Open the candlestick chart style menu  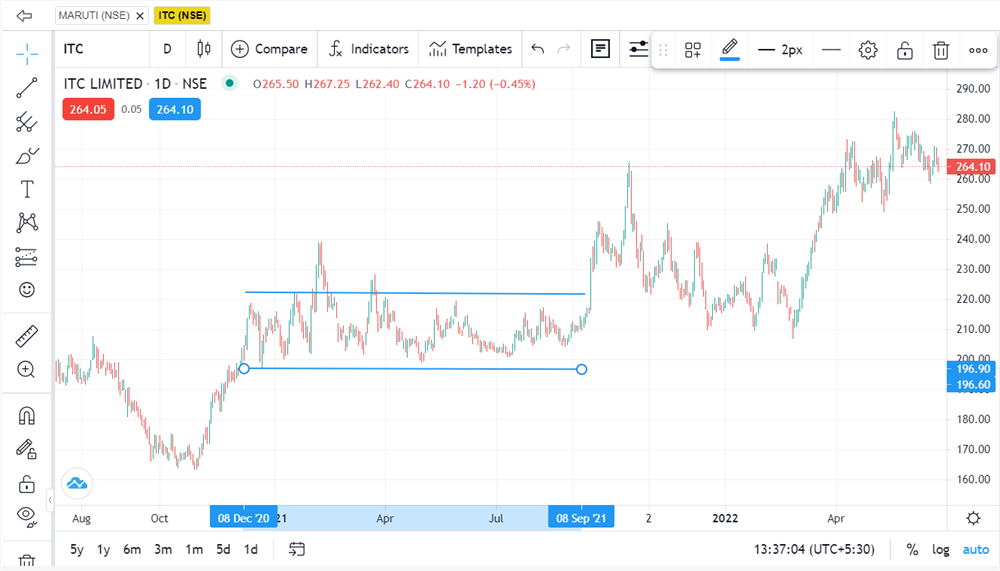coord(203,49)
